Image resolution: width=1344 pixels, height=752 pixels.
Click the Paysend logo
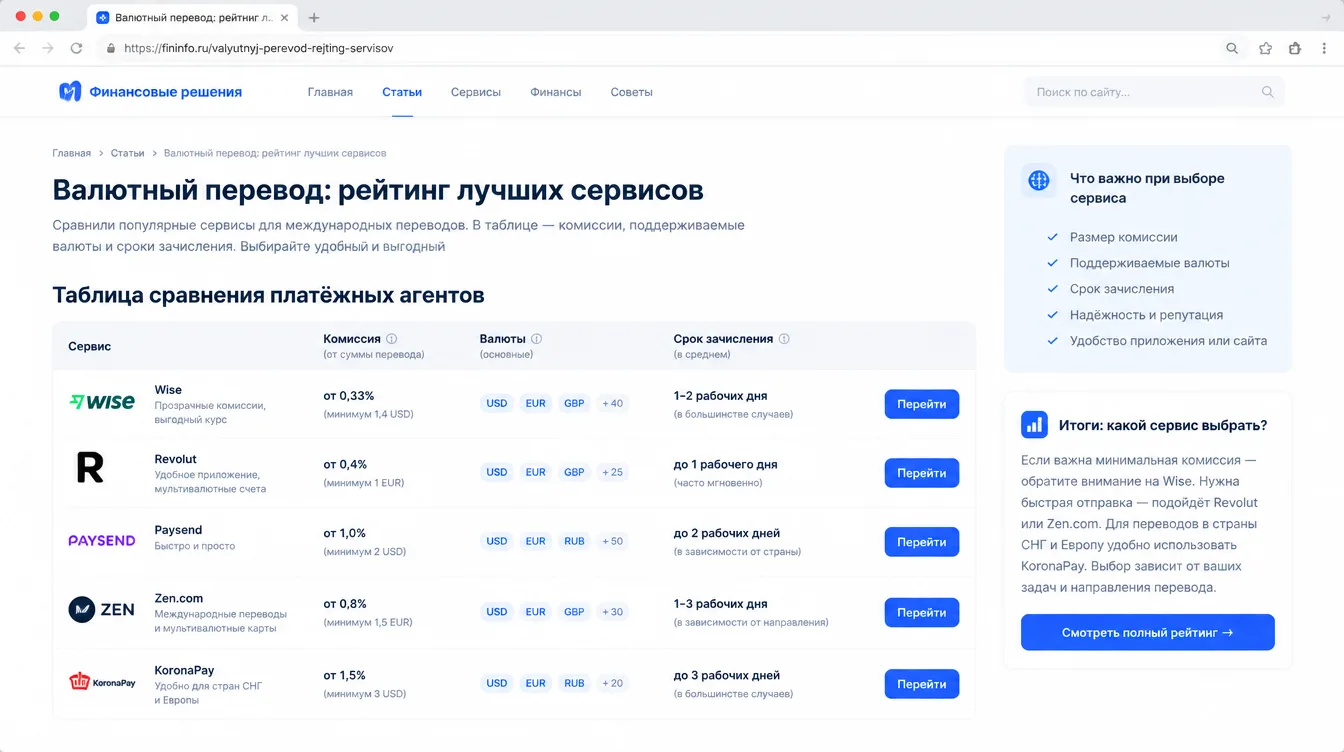pos(102,540)
